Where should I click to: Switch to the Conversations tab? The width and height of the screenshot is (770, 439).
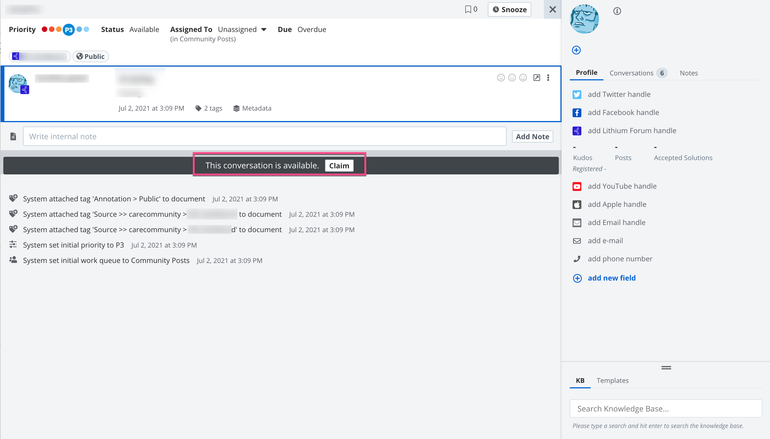(x=637, y=73)
